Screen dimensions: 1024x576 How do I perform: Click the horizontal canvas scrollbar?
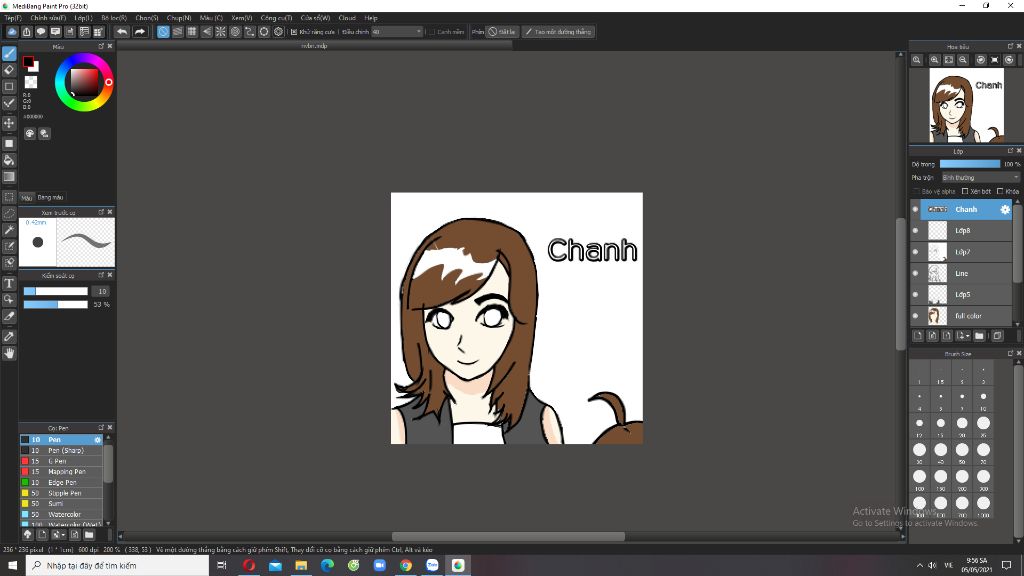click(x=508, y=536)
